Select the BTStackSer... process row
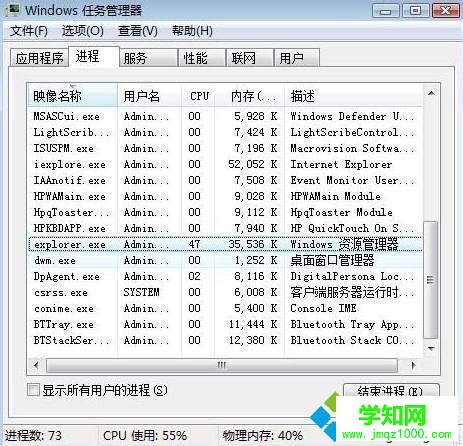Image resolution: width=463 pixels, height=446 pixels. click(225, 340)
